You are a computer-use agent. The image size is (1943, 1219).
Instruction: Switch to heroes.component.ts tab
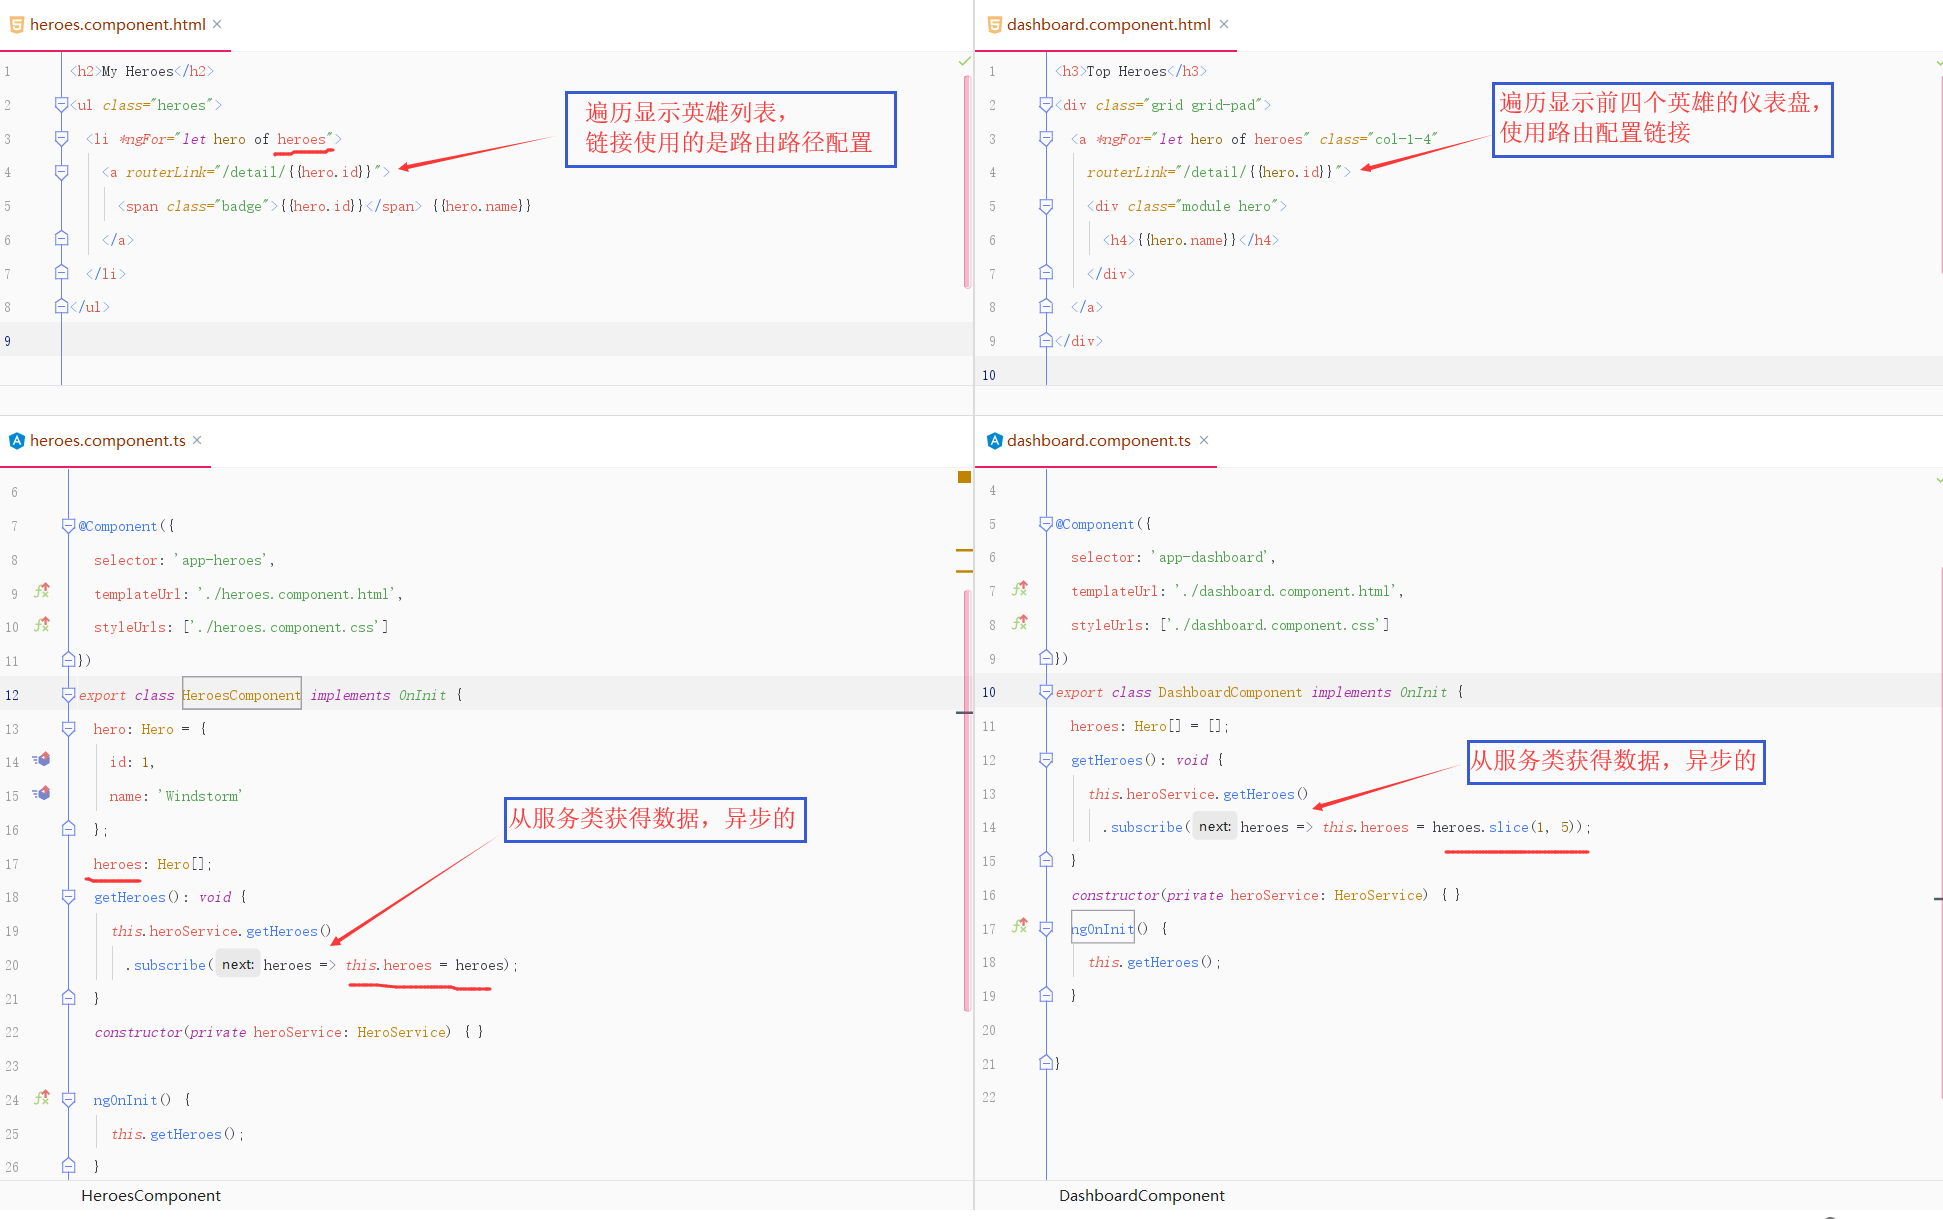click(x=107, y=441)
